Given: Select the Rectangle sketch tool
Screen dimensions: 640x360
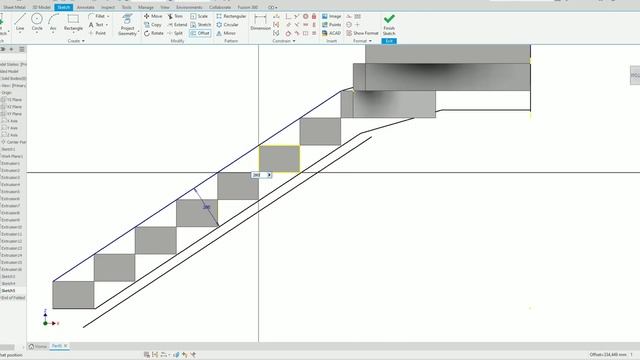Looking at the screenshot, I should pyautogui.click(x=73, y=22).
